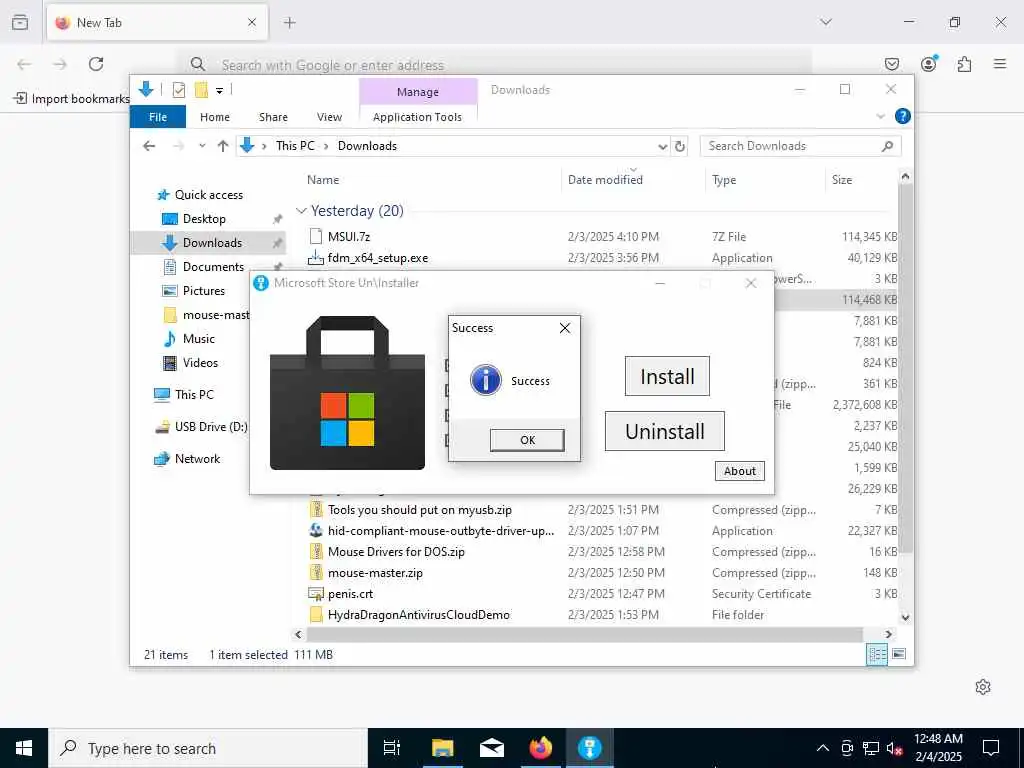The image size is (1024, 768).
Task: Open a new Firefox tab
Action: click(290, 23)
